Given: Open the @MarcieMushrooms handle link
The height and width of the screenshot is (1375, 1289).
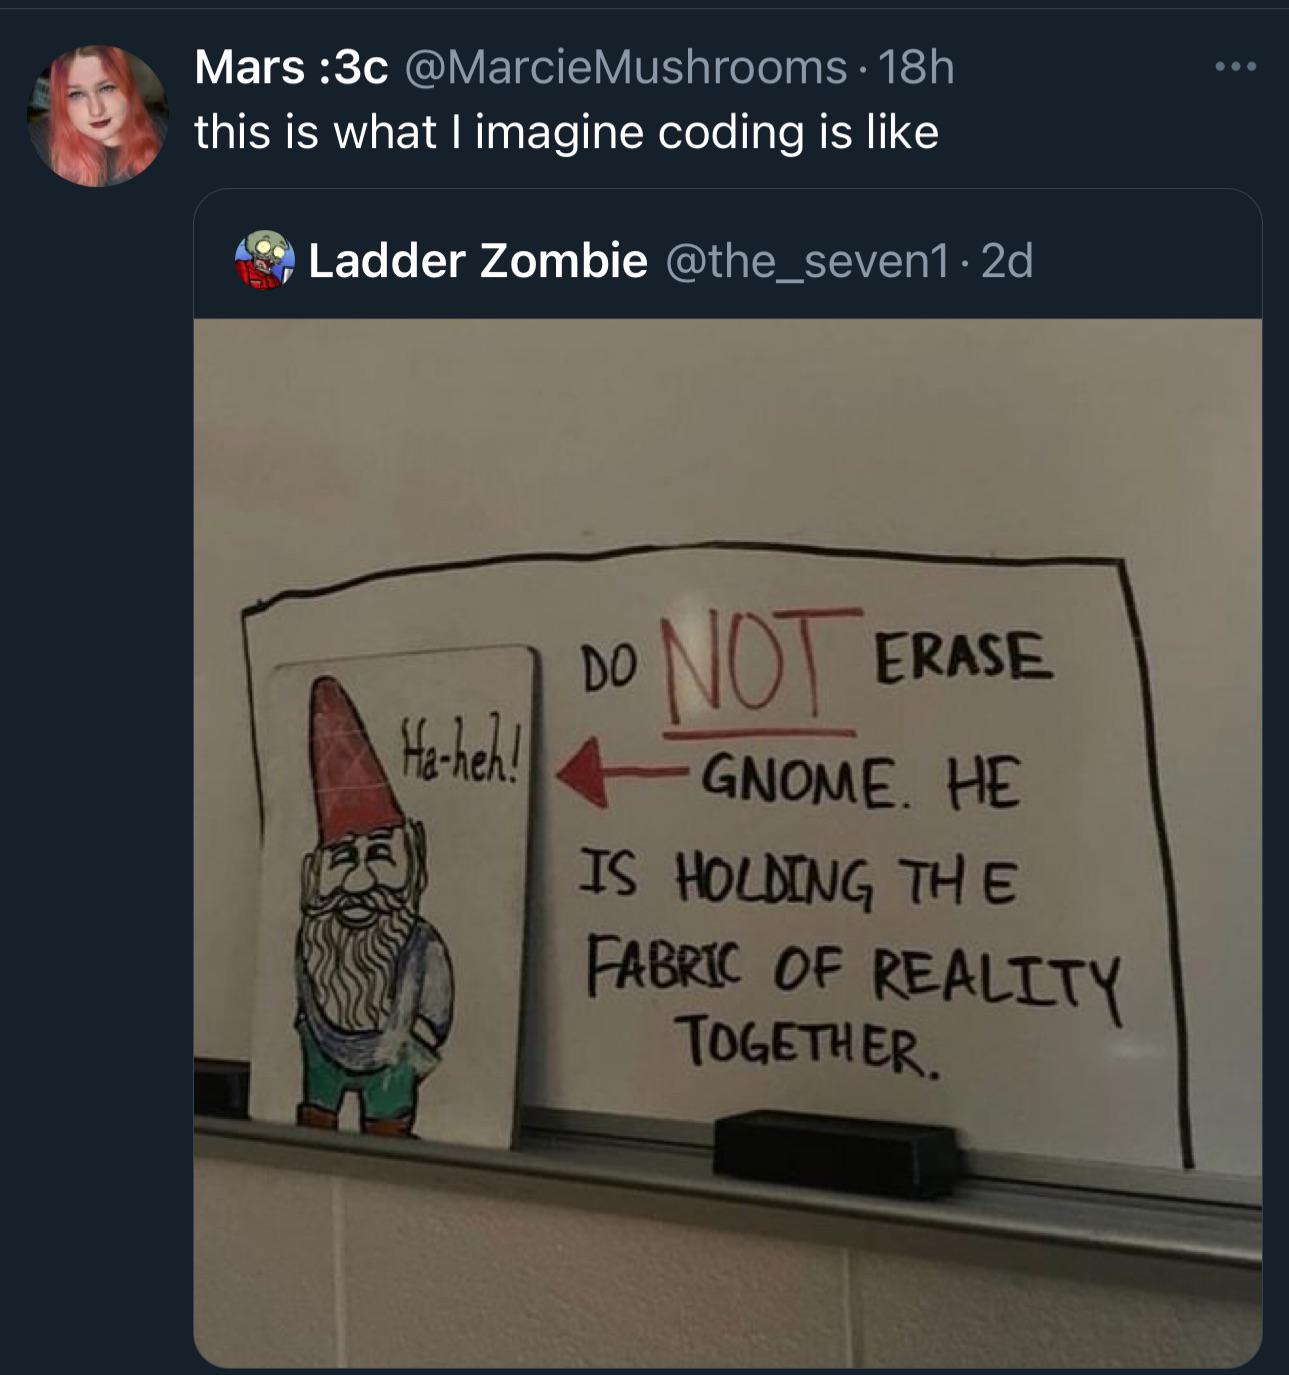Looking at the screenshot, I should click(625, 68).
